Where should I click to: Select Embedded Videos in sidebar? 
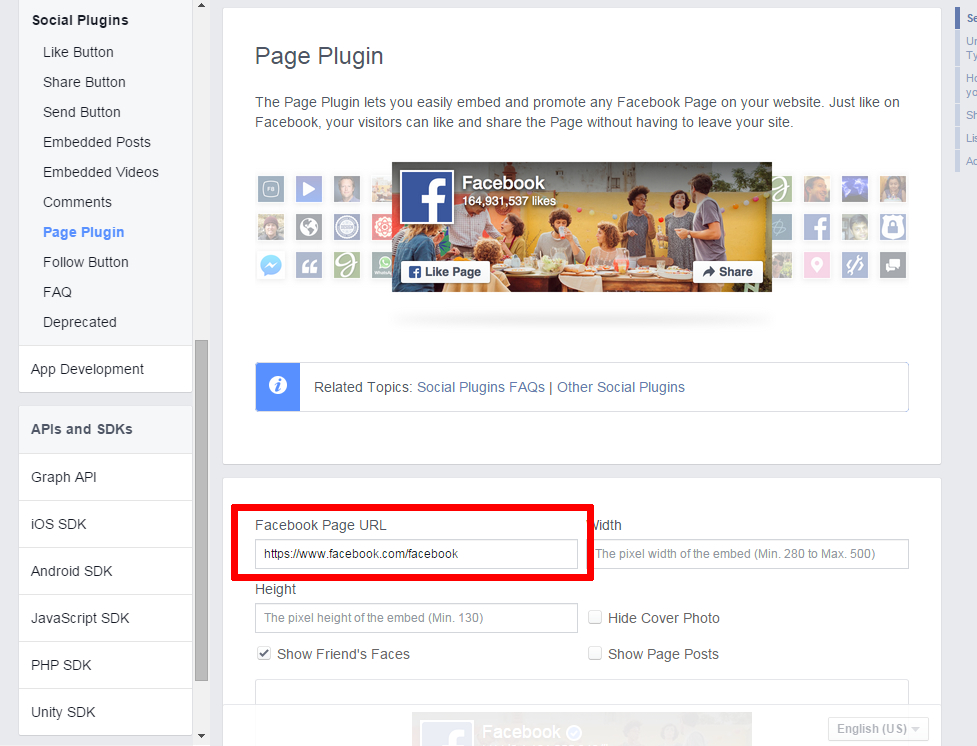click(x=101, y=172)
